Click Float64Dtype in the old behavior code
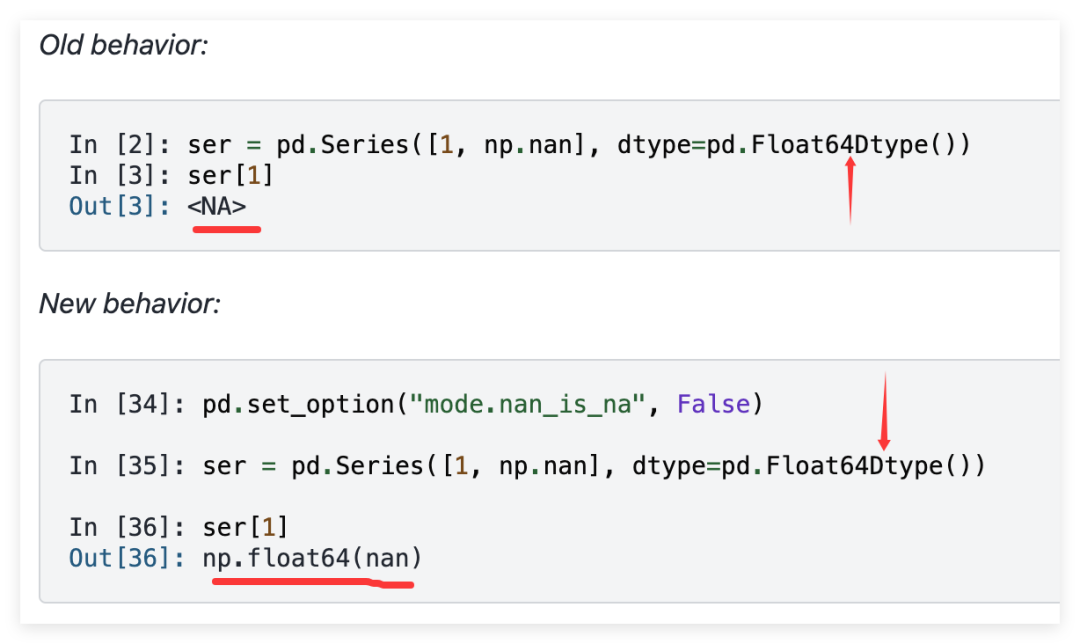Image resolution: width=1080 pixels, height=644 pixels. point(839,145)
